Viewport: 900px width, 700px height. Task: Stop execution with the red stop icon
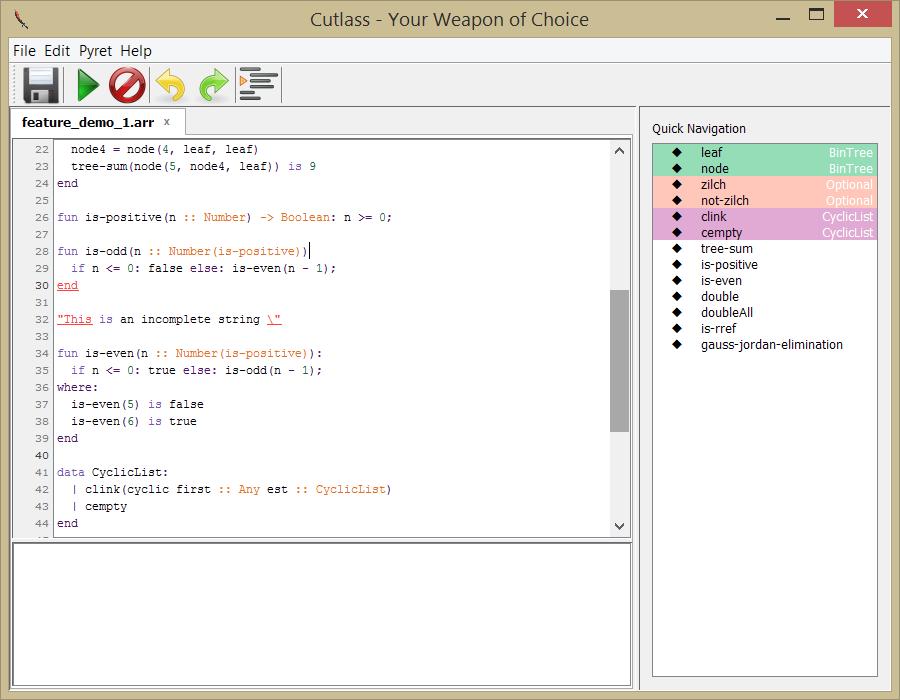(x=127, y=85)
